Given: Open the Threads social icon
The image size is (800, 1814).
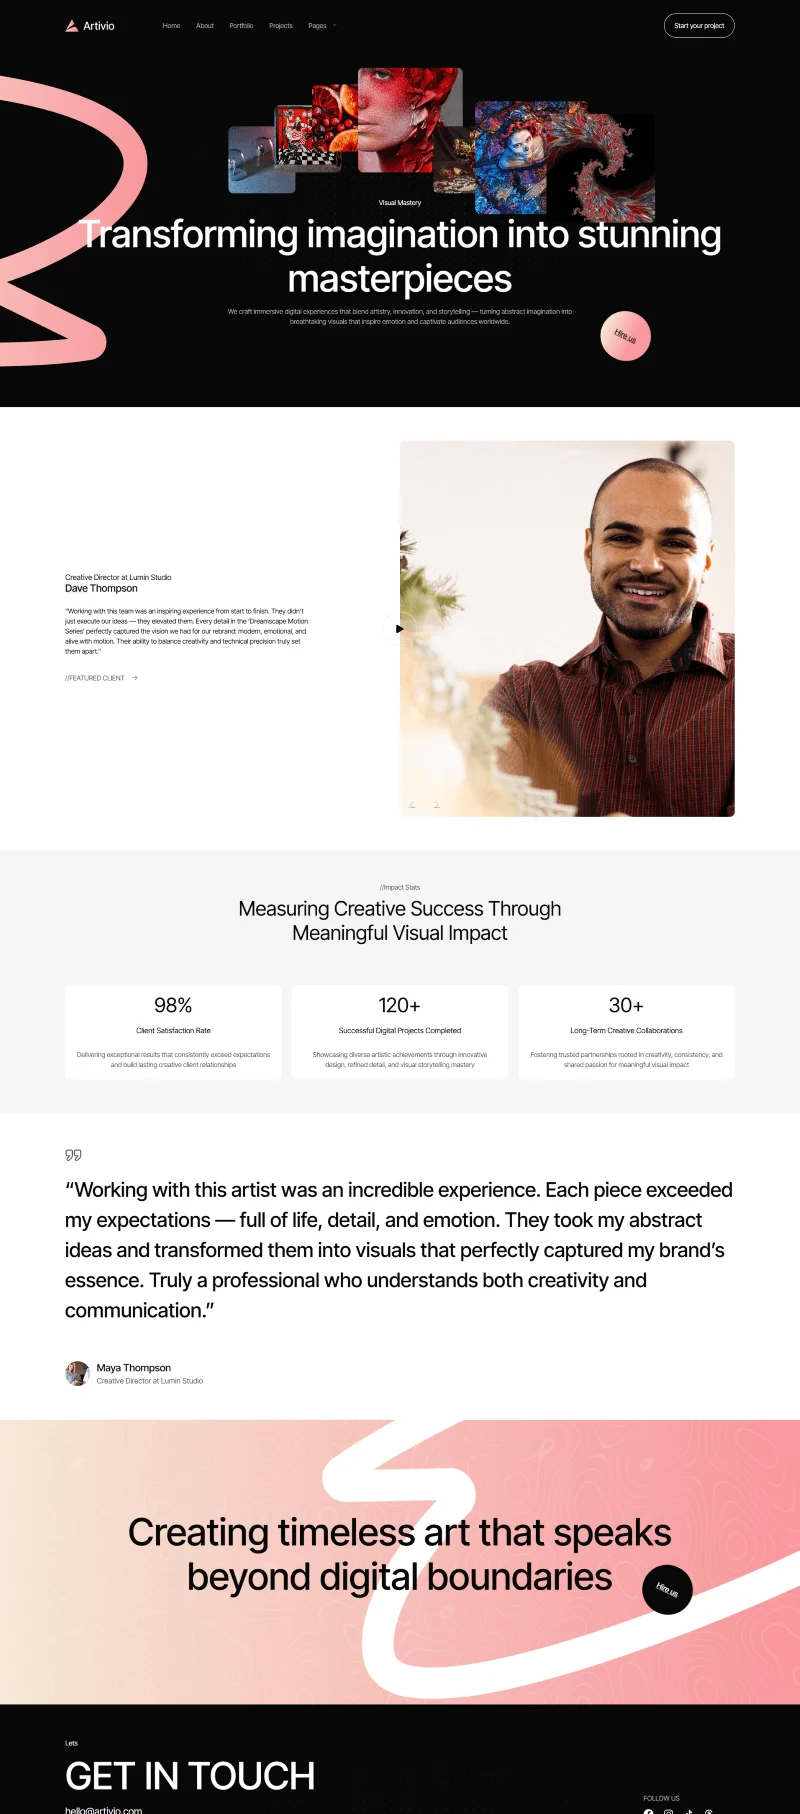Looking at the screenshot, I should pyautogui.click(x=708, y=1810).
